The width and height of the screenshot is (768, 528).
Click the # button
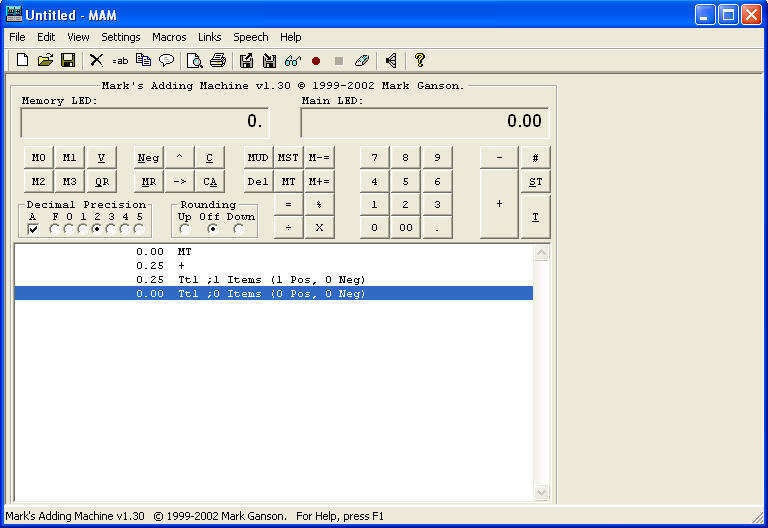(x=535, y=158)
